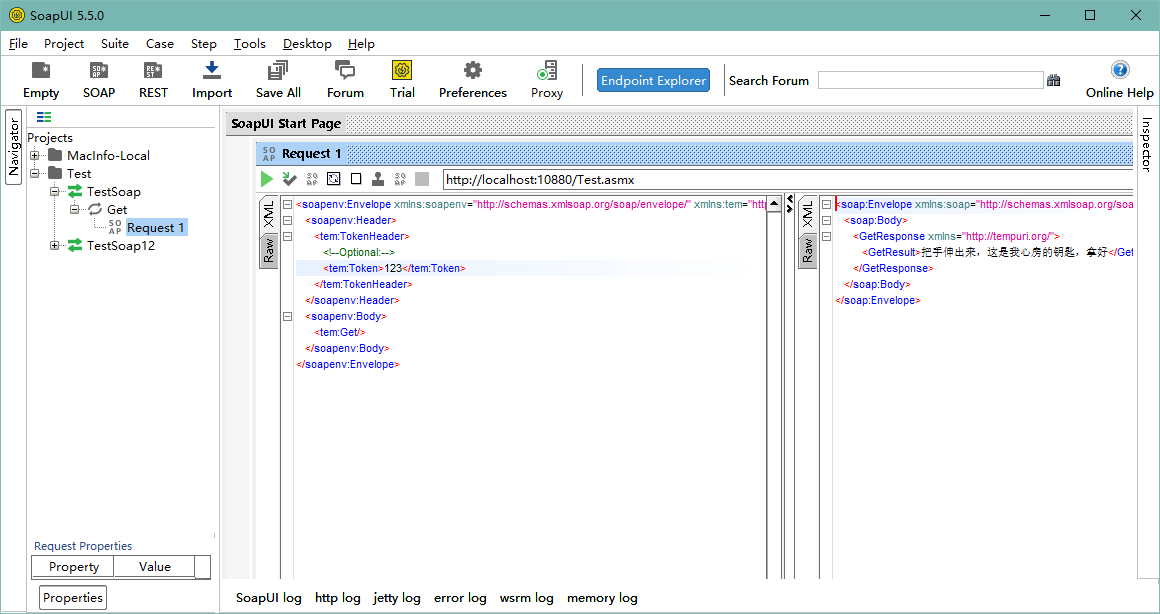Click the green arrows icon beside TestSoap12
The width and height of the screenshot is (1160, 614).
[75, 246]
